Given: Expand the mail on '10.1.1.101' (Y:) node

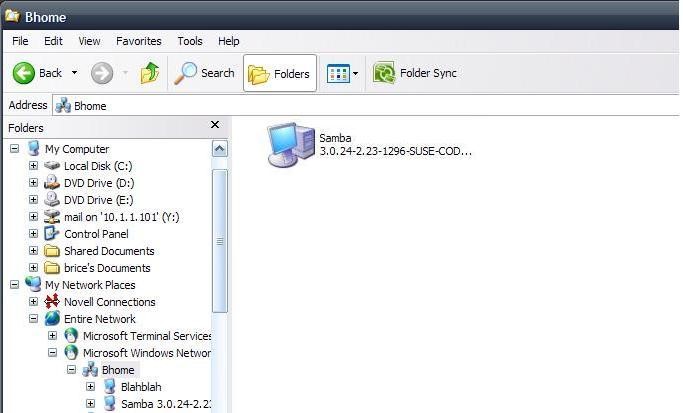Looking at the screenshot, I should pyautogui.click(x=33, y=217).
